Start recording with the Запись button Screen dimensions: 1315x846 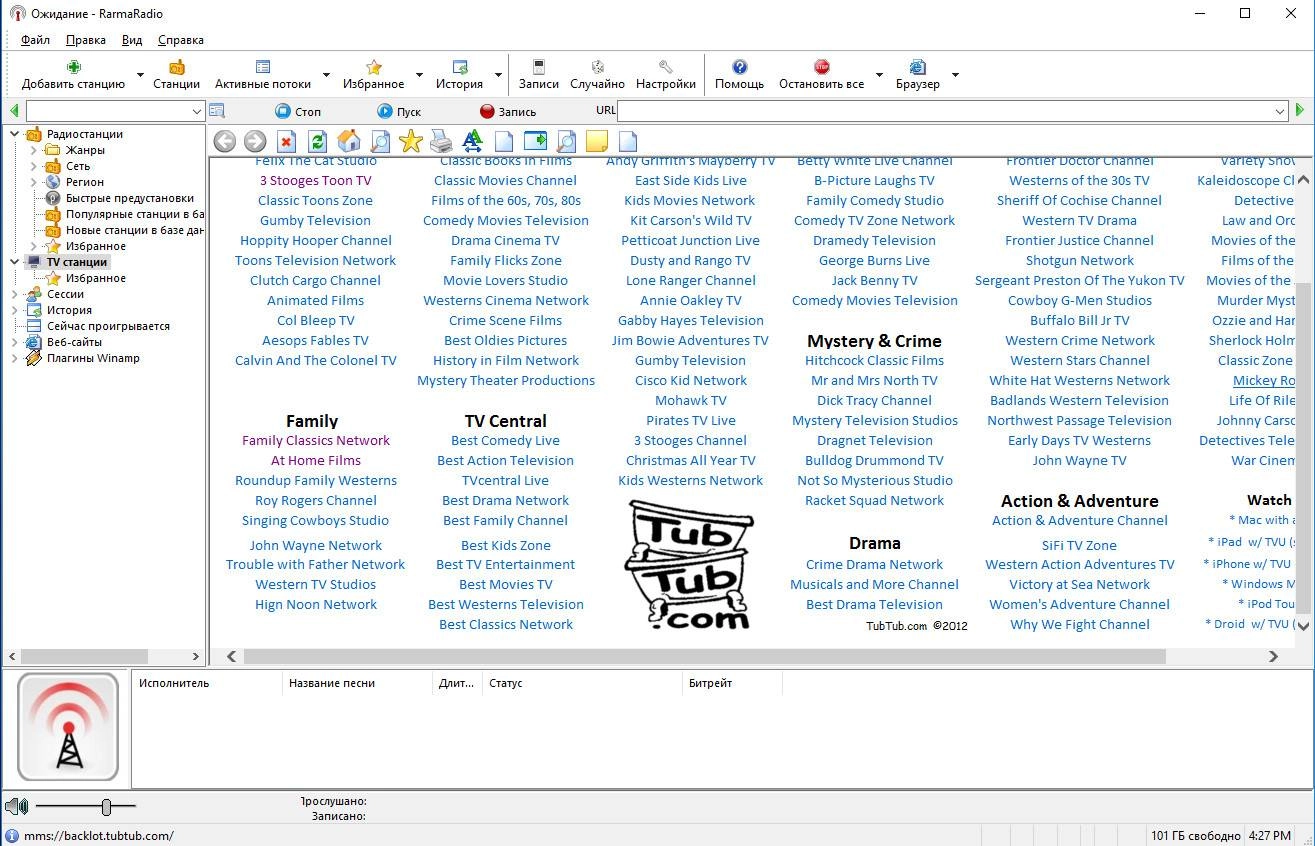point(508,112)
